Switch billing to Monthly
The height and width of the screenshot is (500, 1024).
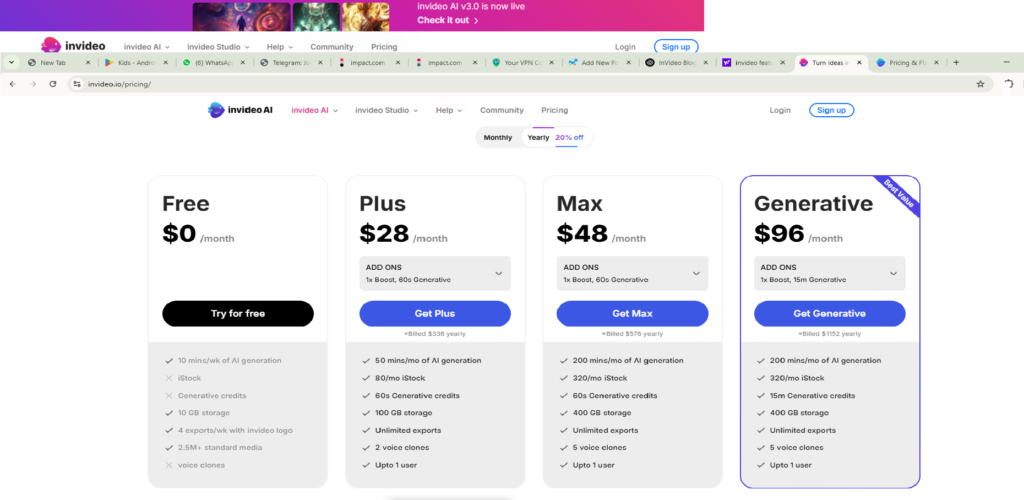(x=498, y=138)
